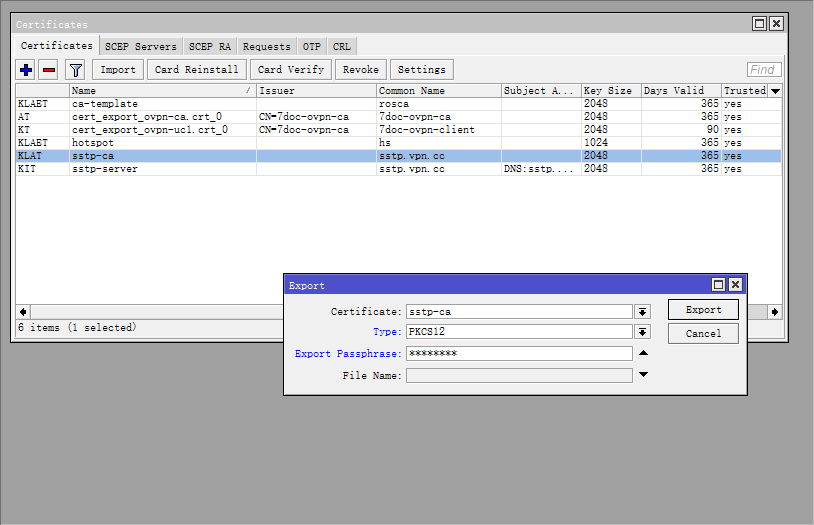Viewport: 814px width, 525px height.
Task: Open the CRL tab
Action: [x=342, y=46]
